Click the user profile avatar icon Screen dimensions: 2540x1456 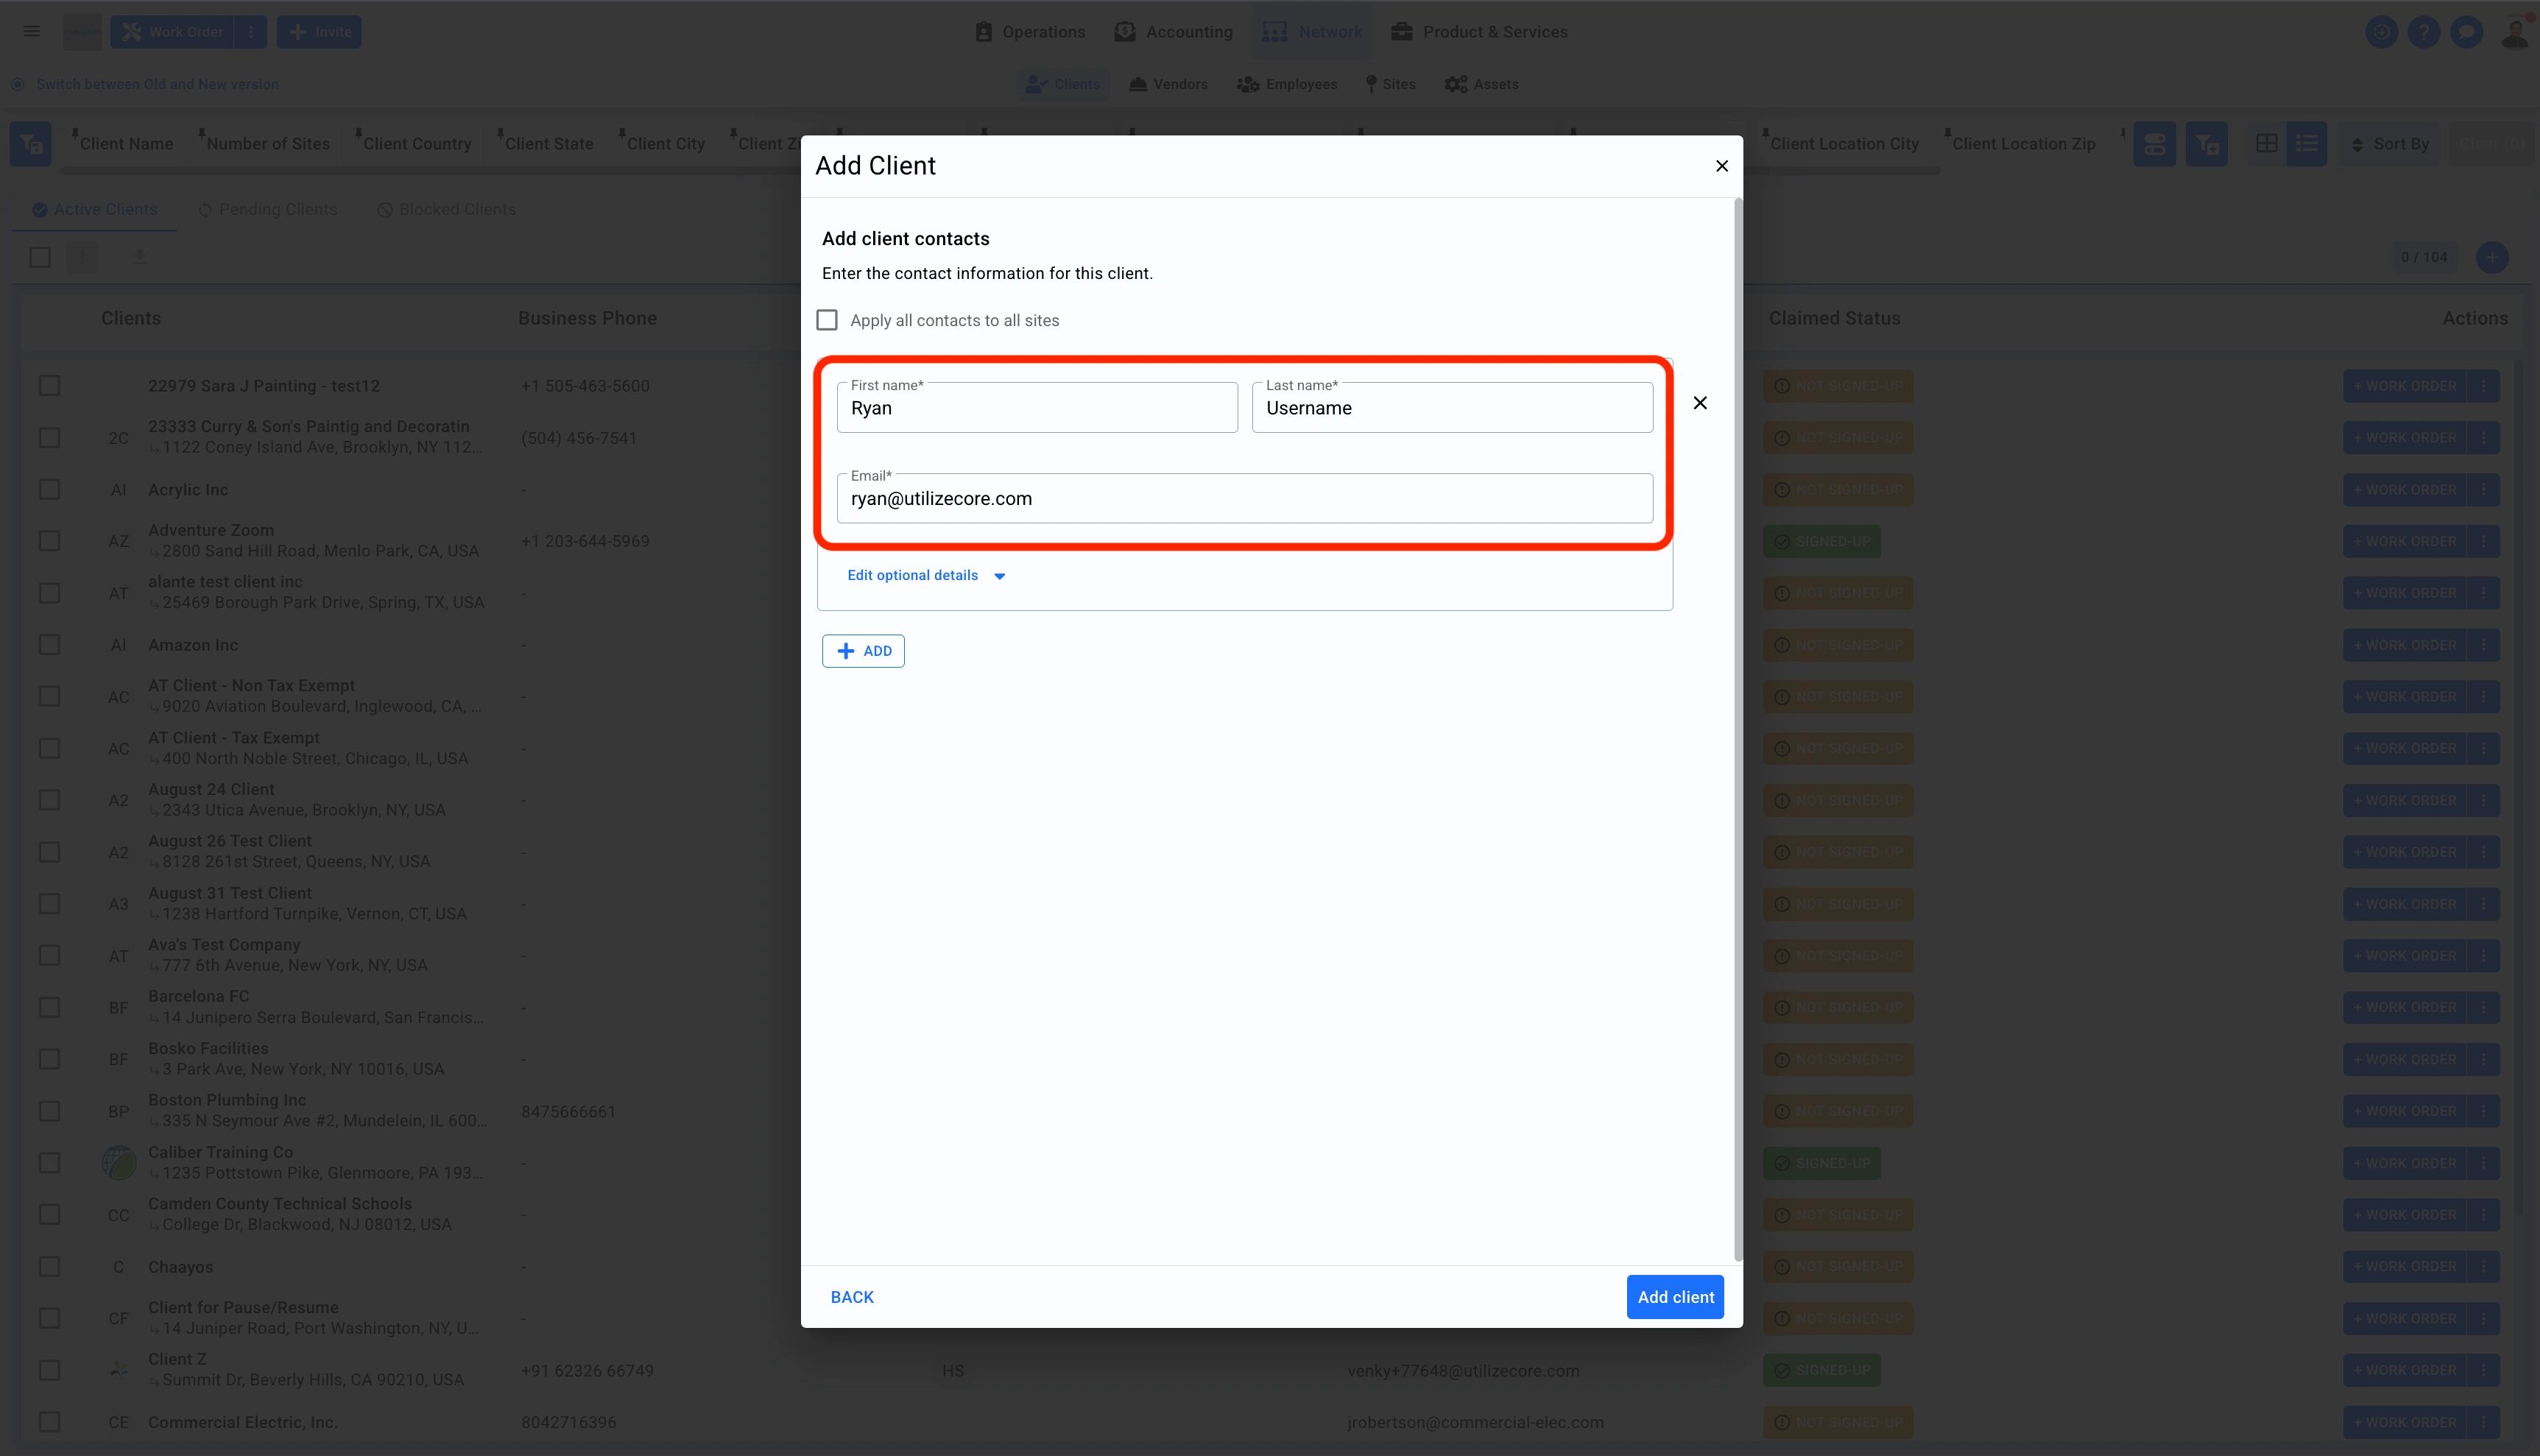pos(2515,32)
